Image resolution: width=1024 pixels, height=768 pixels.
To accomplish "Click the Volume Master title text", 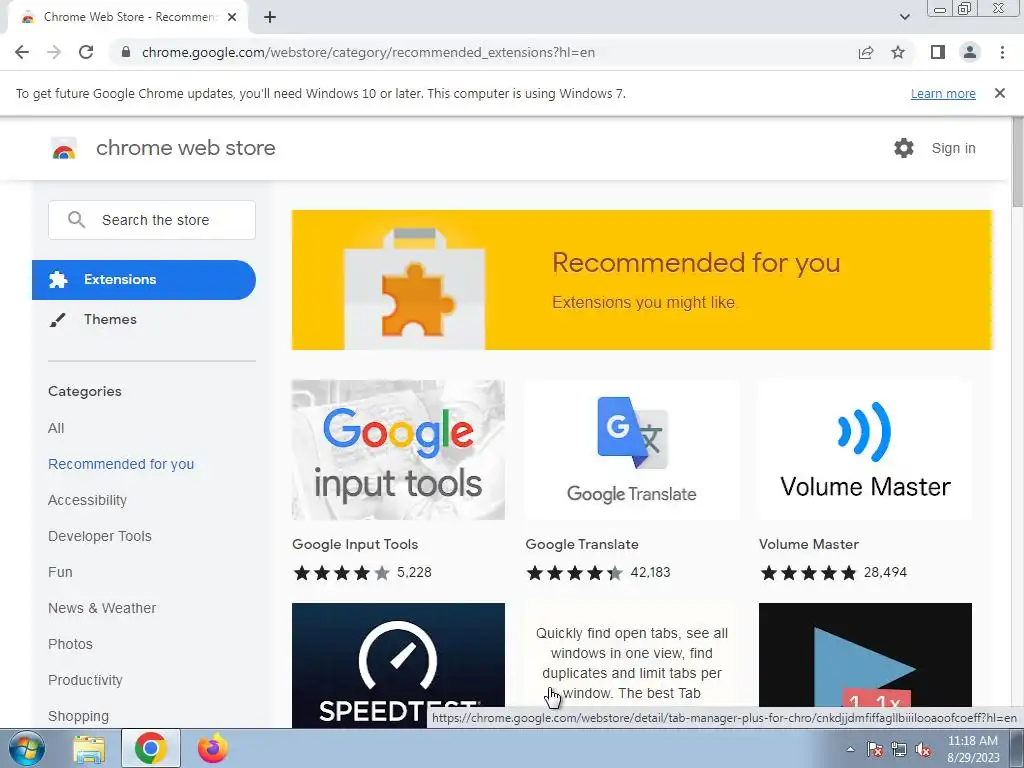I will [808, 544].
